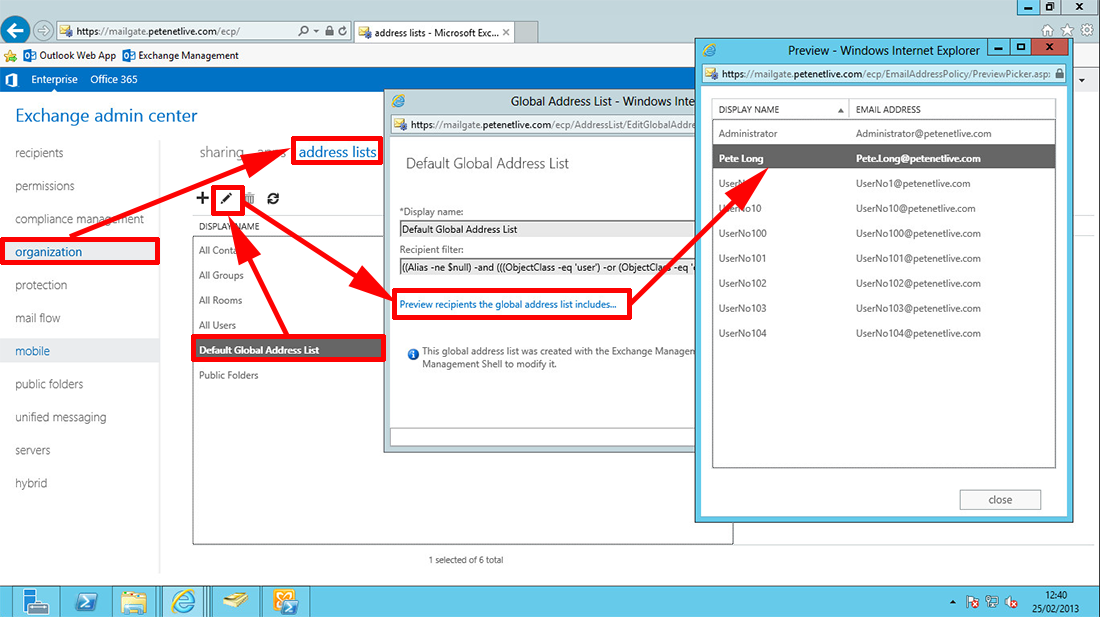Switch to the Office 365 tab

[x=114, y=80]
